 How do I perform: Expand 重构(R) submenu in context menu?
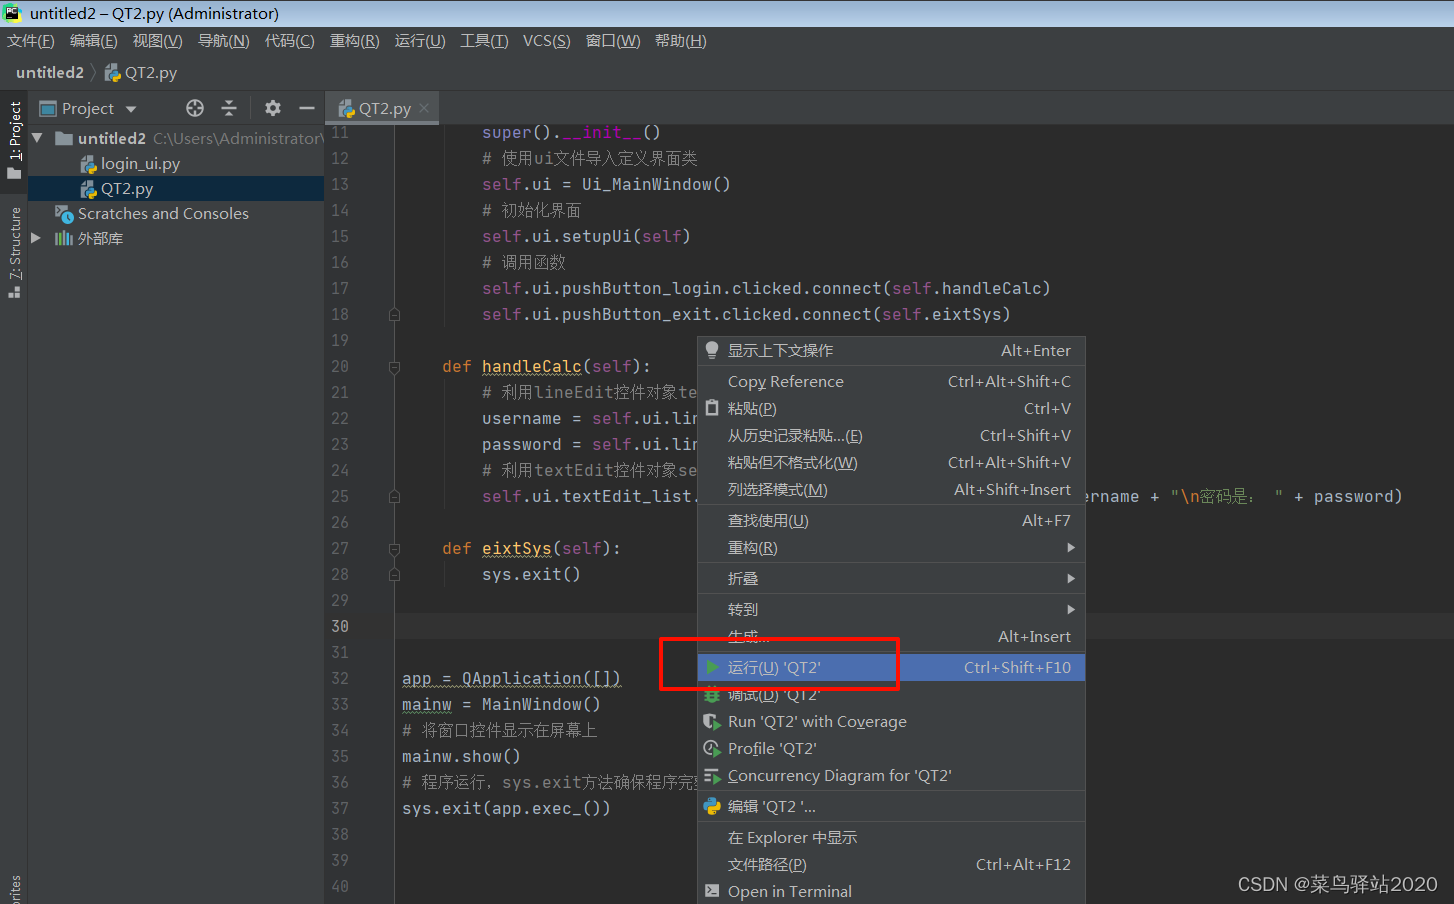(891, 547)
